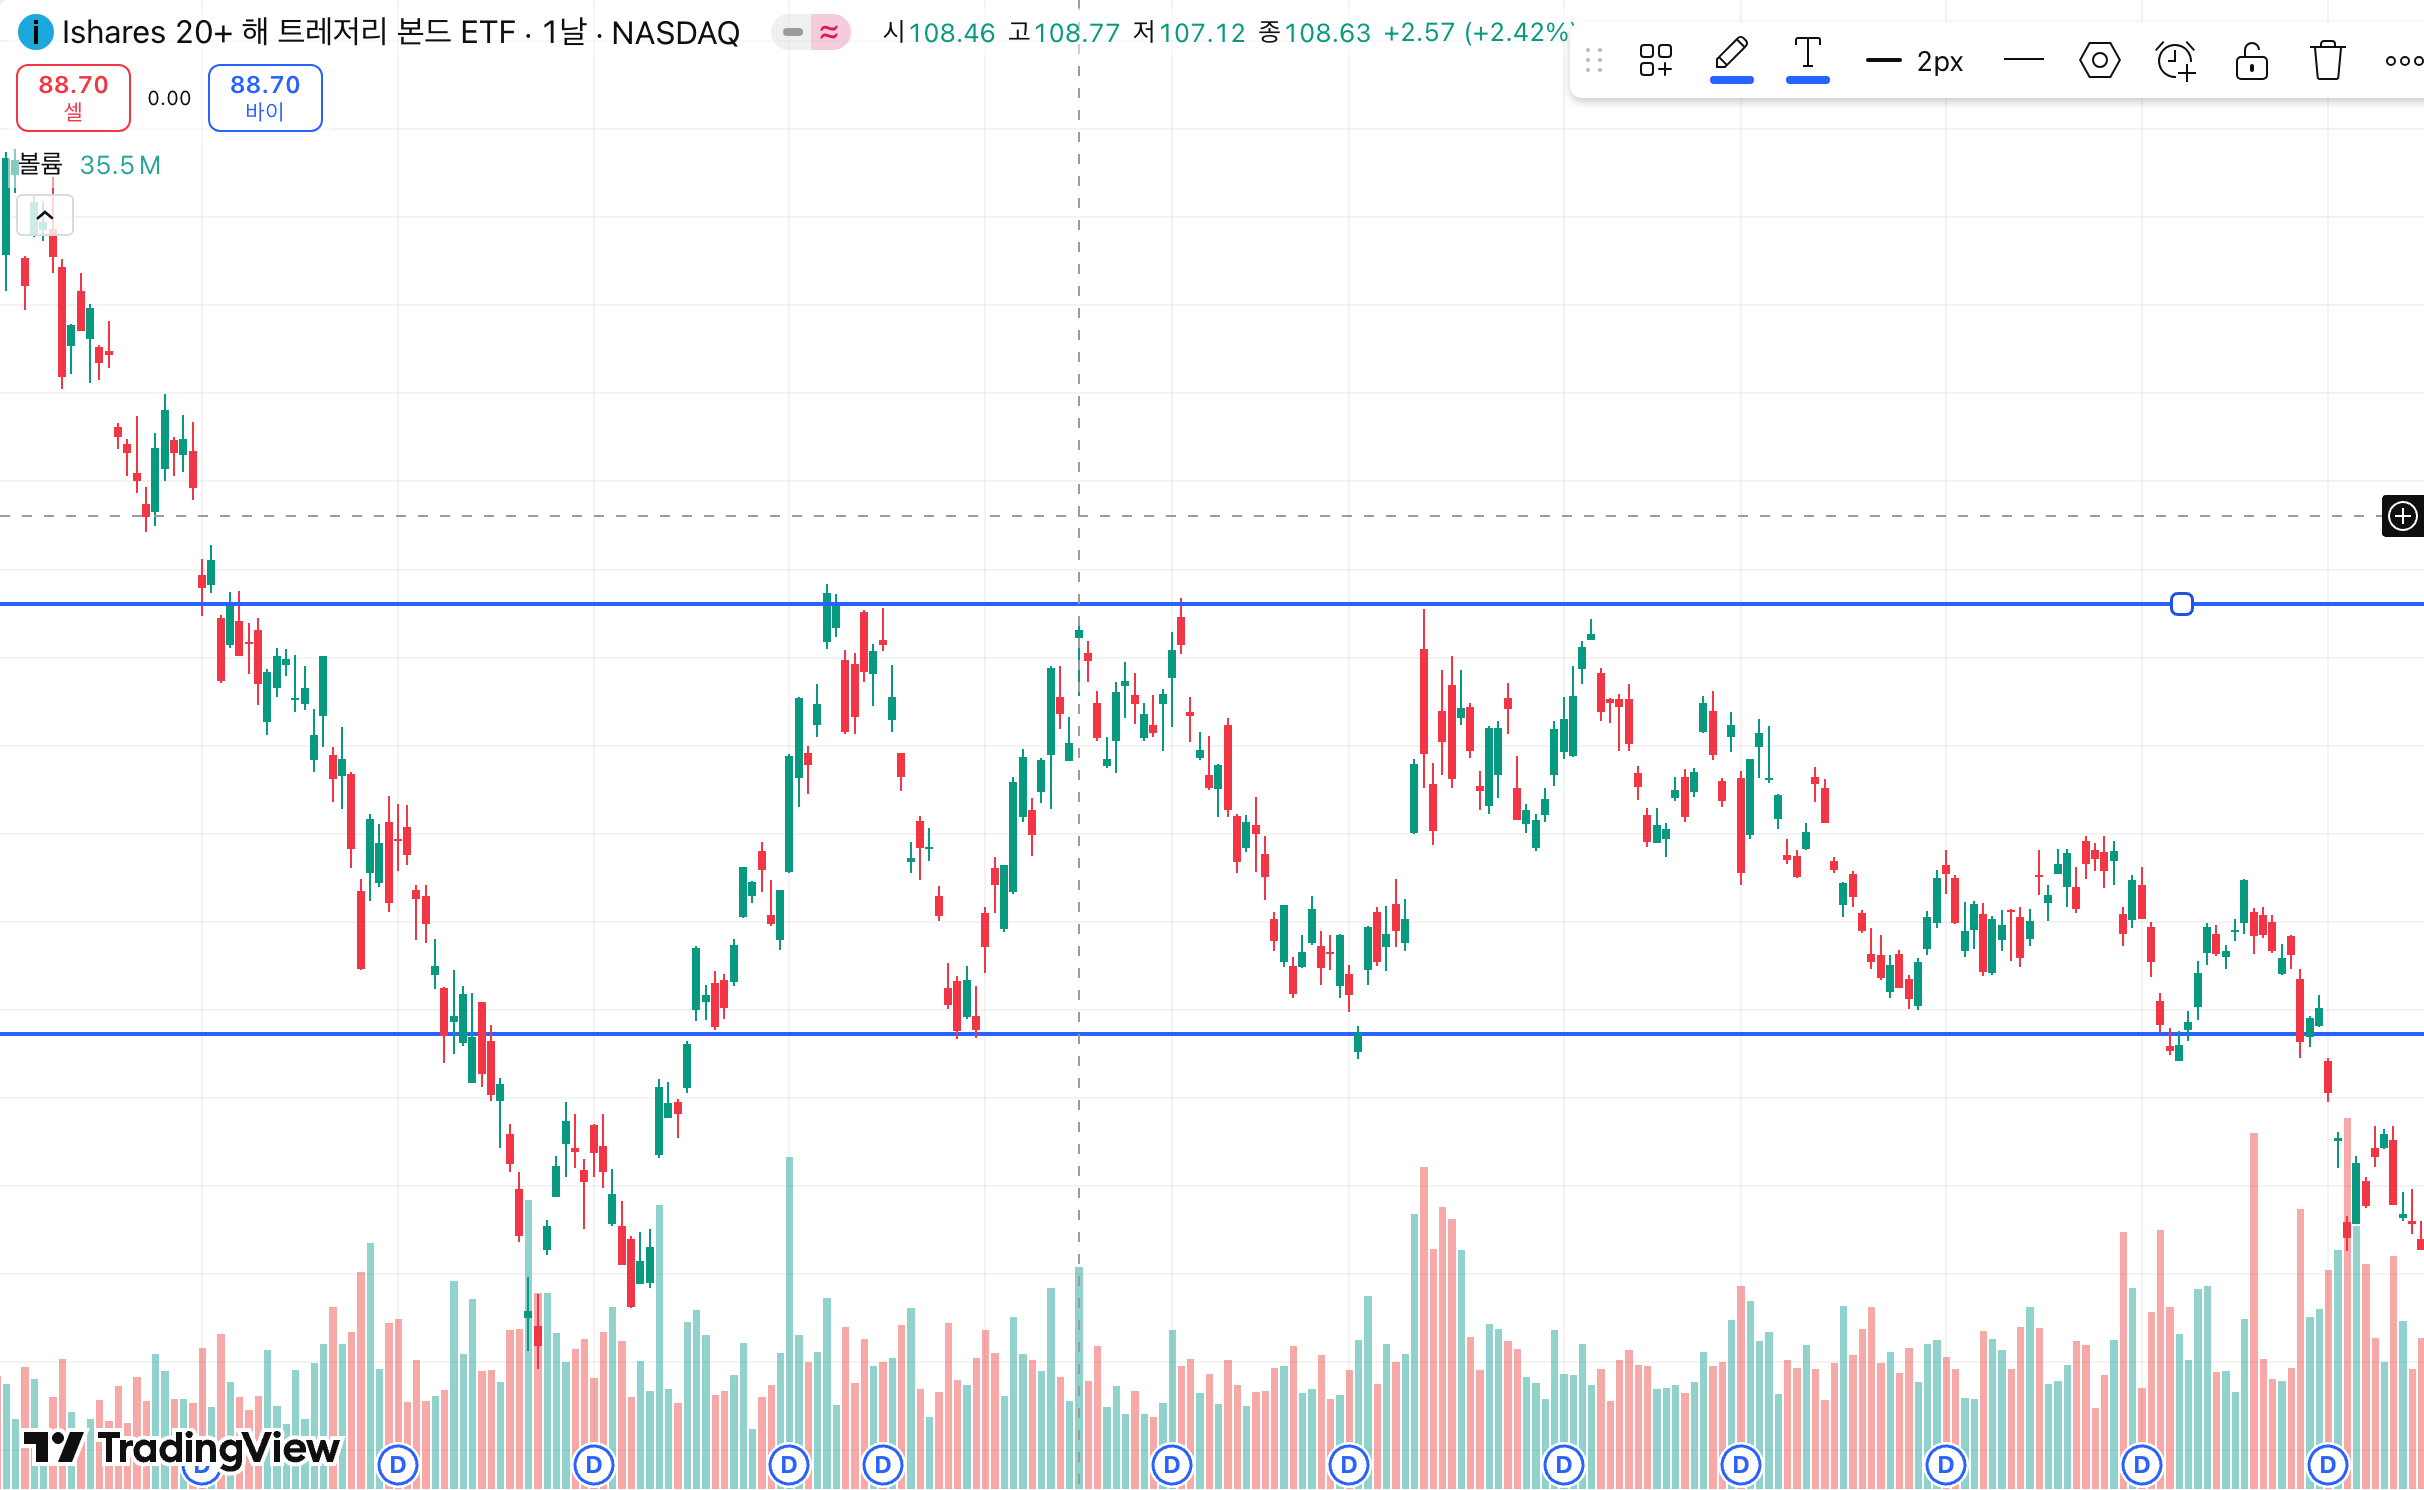Click the text color T icon

point(1807,58)
